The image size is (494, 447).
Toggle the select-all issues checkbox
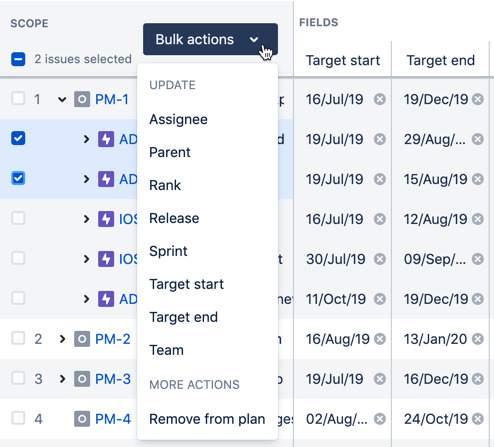18,59
